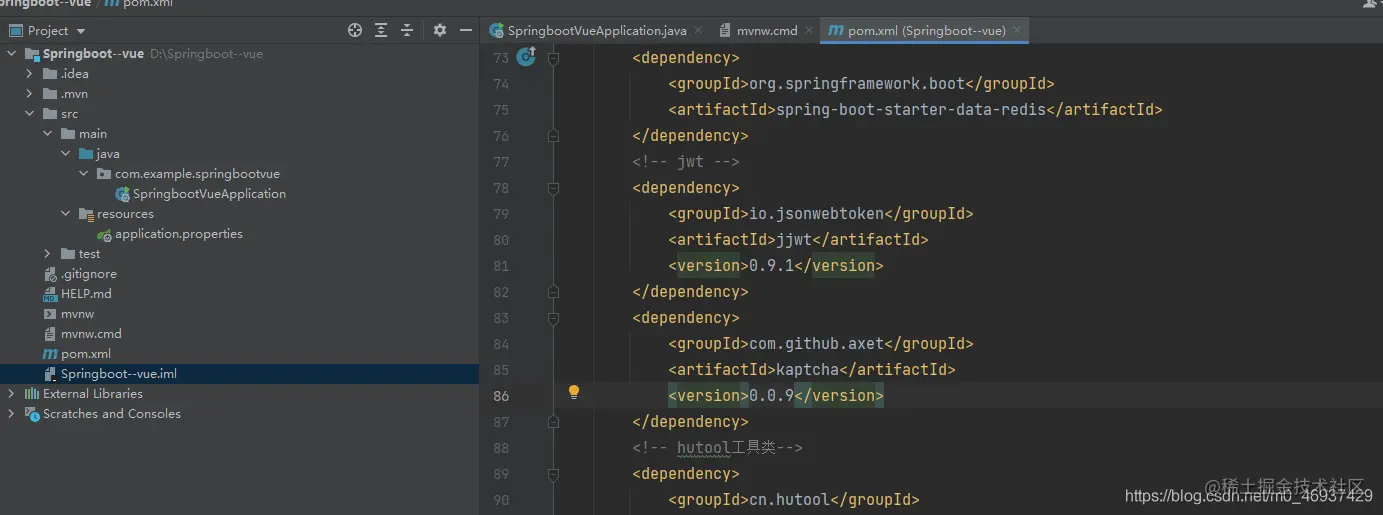Open Project panel settings gear
The width and height of the screenshot is (1383, 515).
440,31
